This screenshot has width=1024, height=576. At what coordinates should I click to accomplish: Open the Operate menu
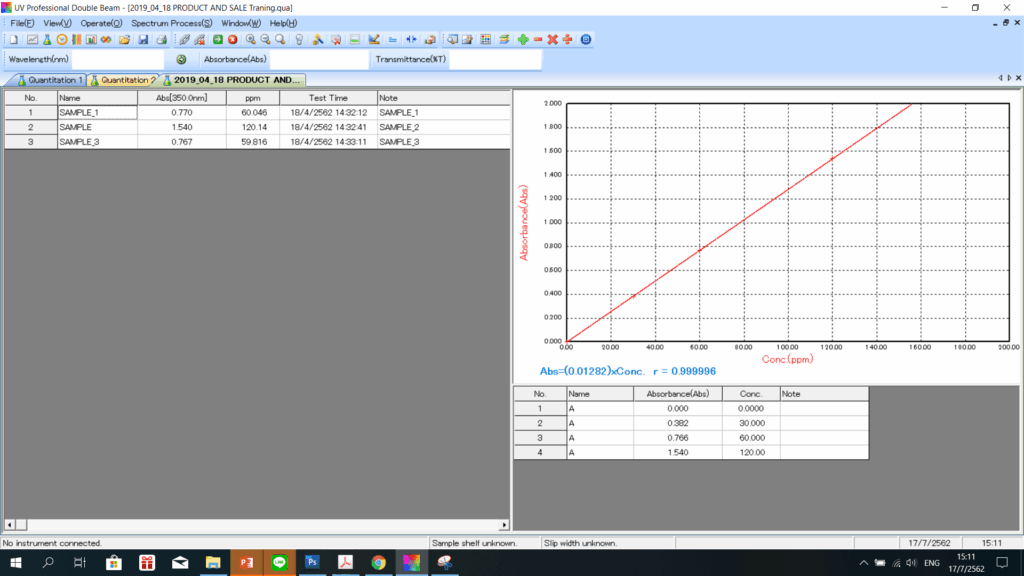pos(101,23)
